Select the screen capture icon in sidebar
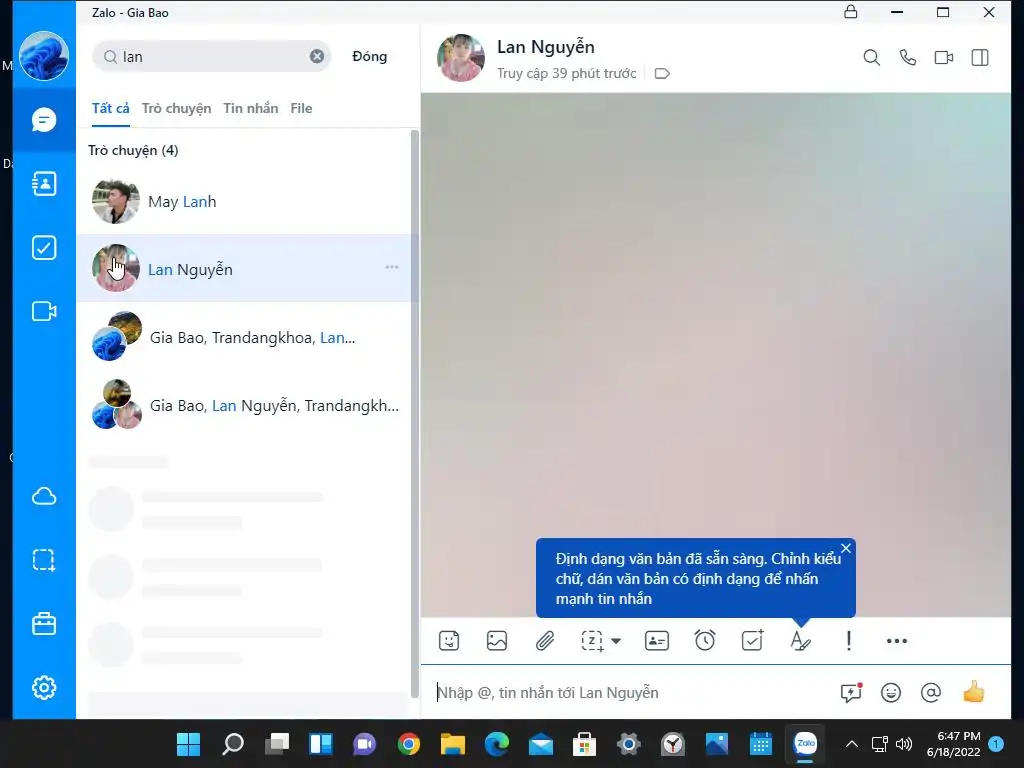The image size is (1024, 768). point(44,560)
